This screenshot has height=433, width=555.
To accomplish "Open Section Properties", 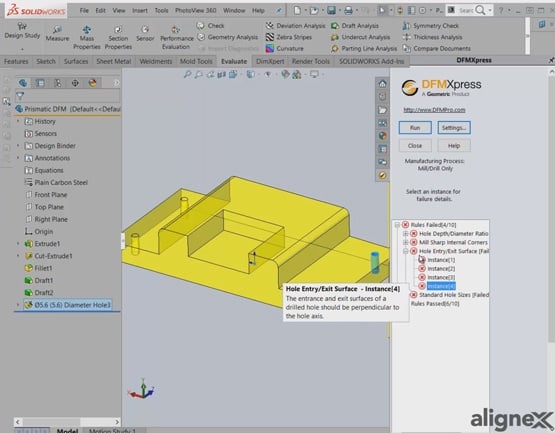I will click(x=118, y=37).
